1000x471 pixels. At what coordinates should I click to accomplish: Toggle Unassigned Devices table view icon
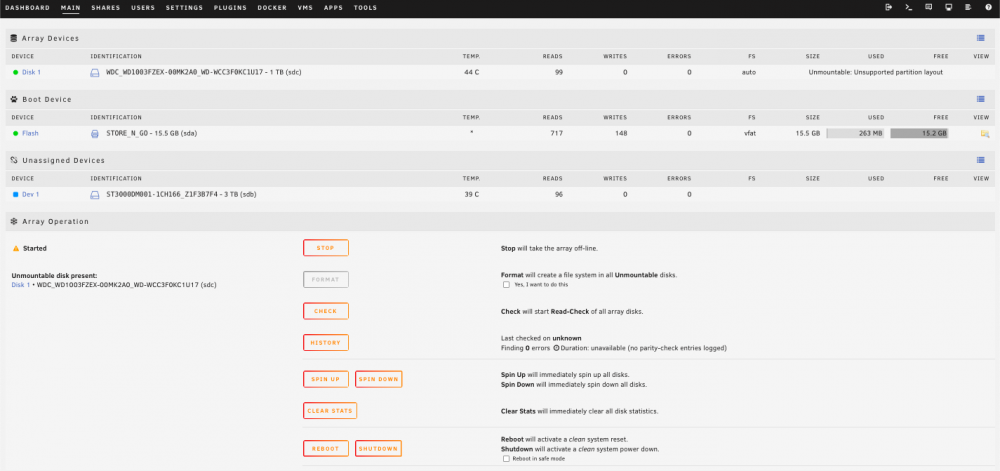click(981, 161)
